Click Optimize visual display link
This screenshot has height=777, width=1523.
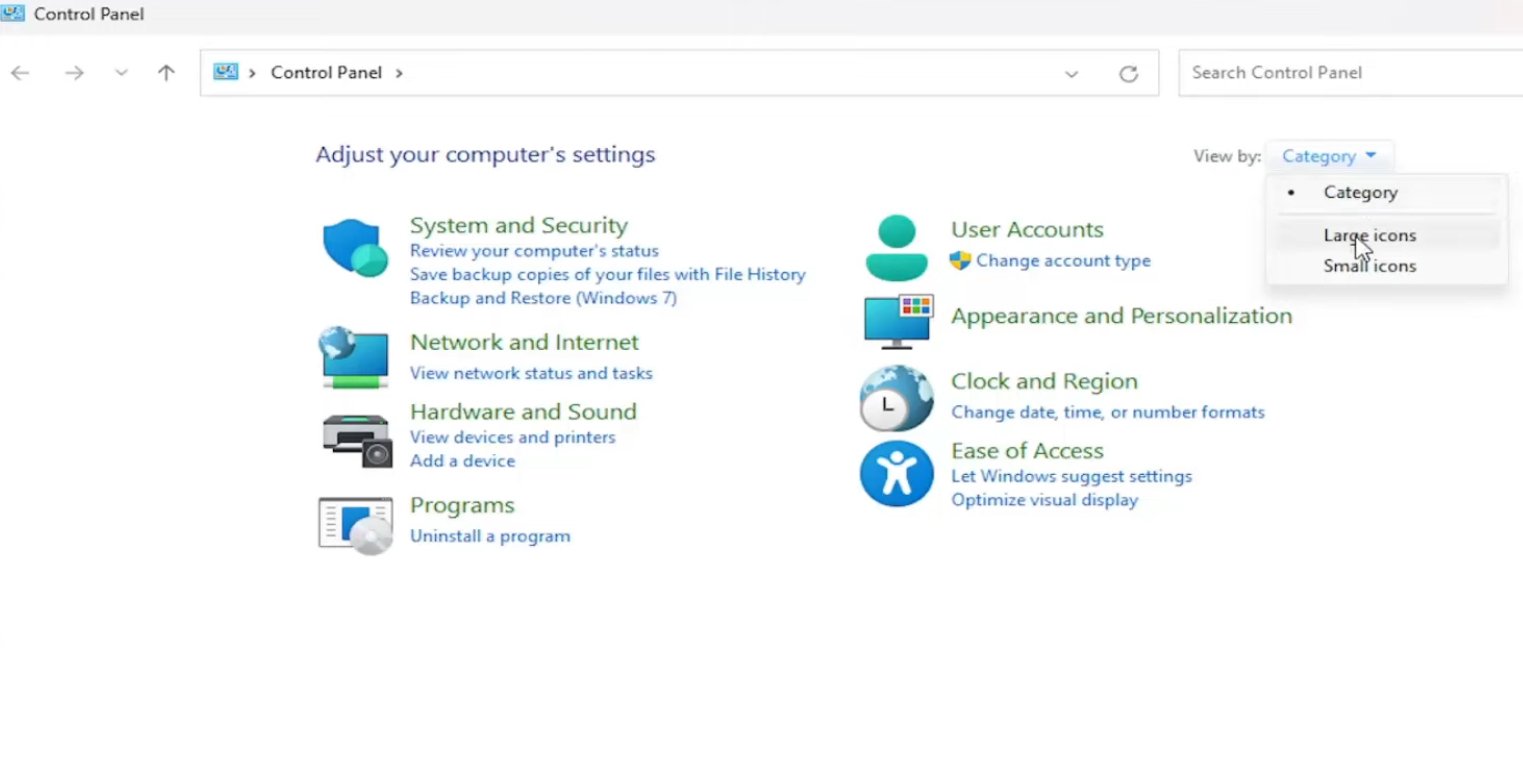point(1044,500)
